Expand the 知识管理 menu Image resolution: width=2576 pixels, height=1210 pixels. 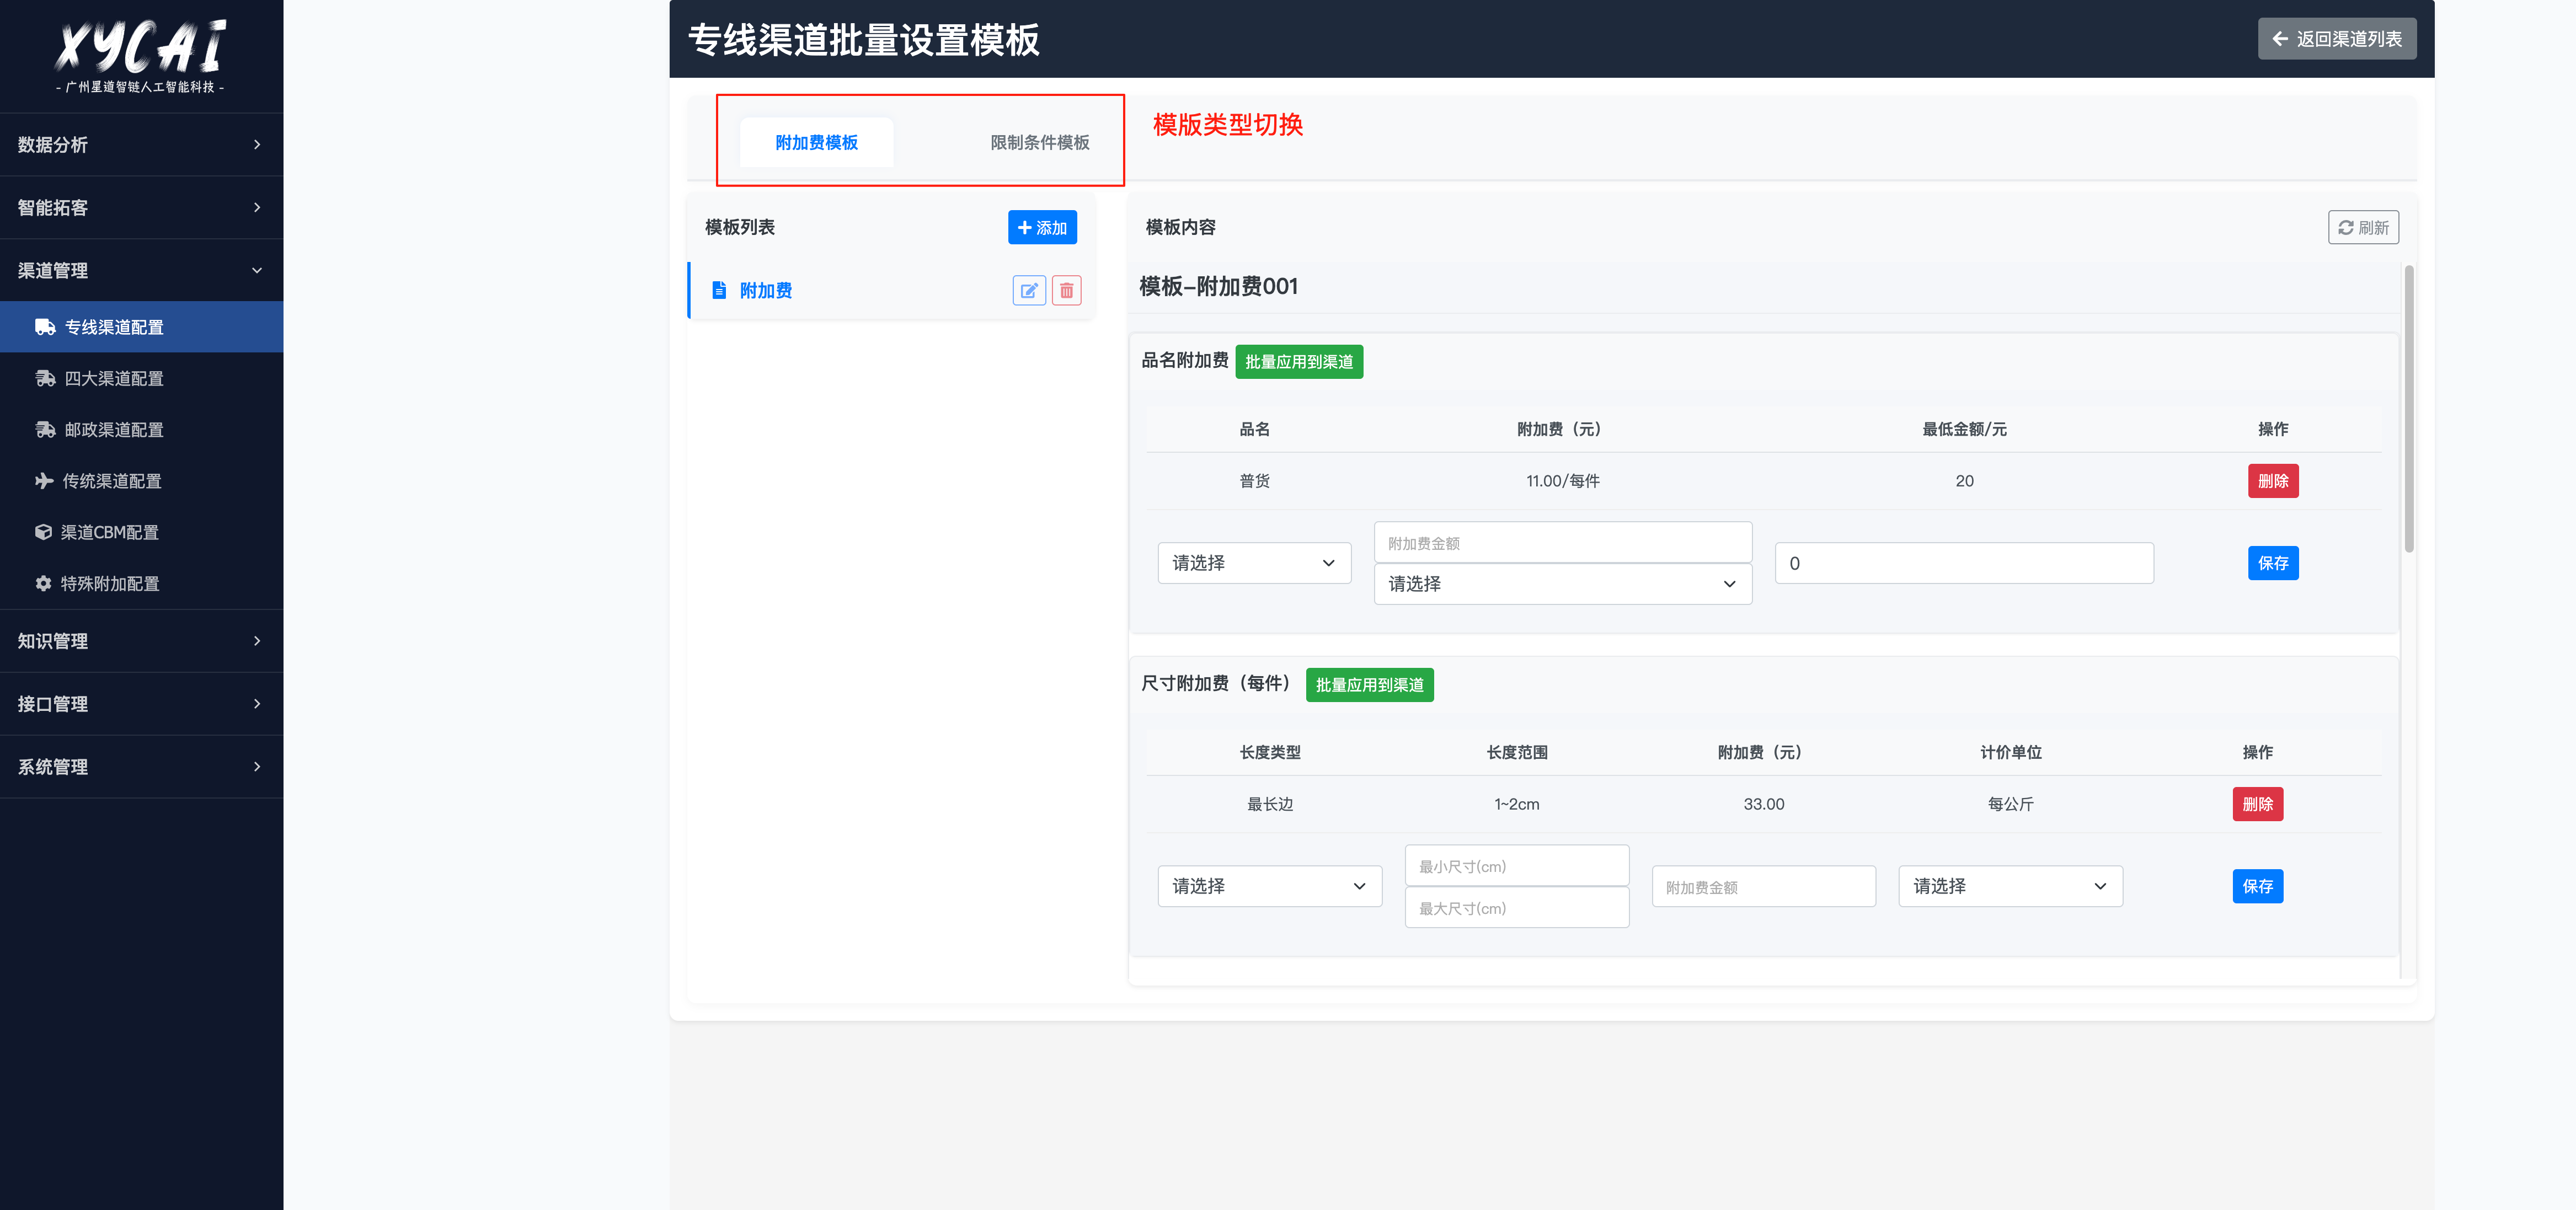141,641
